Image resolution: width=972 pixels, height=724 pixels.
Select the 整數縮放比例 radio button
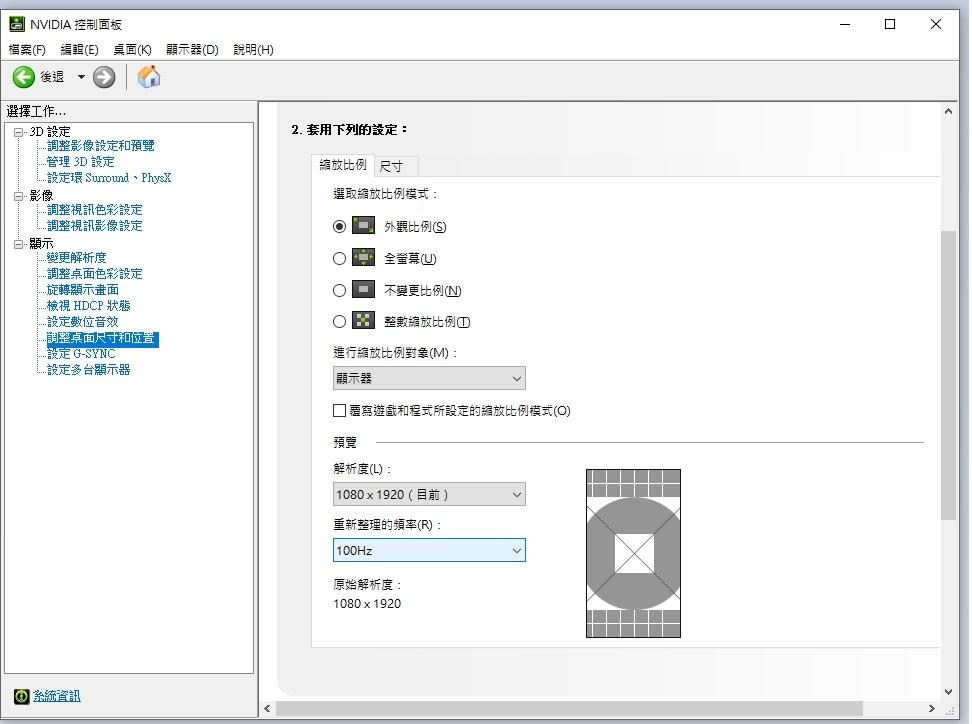[339, 321]
